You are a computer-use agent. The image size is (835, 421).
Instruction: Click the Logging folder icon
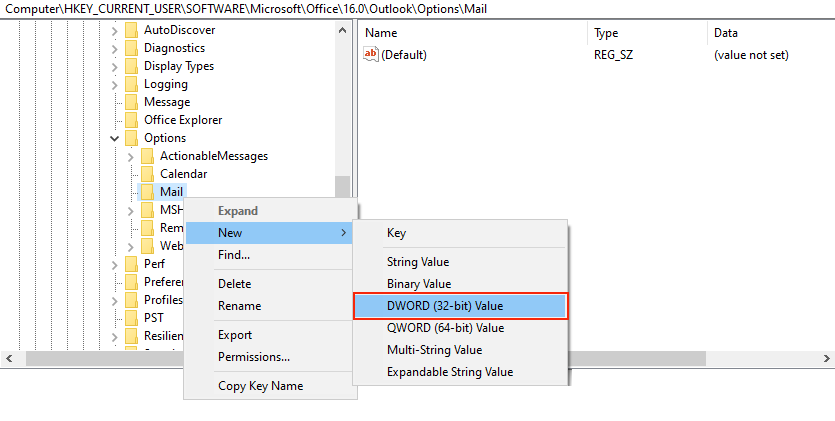click(x=130, y=84)
